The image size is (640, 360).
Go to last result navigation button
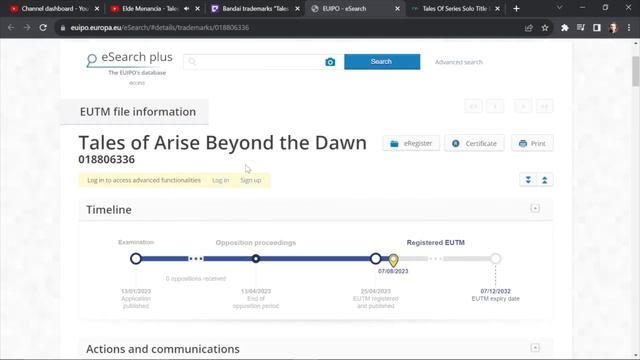coord(544,107)
